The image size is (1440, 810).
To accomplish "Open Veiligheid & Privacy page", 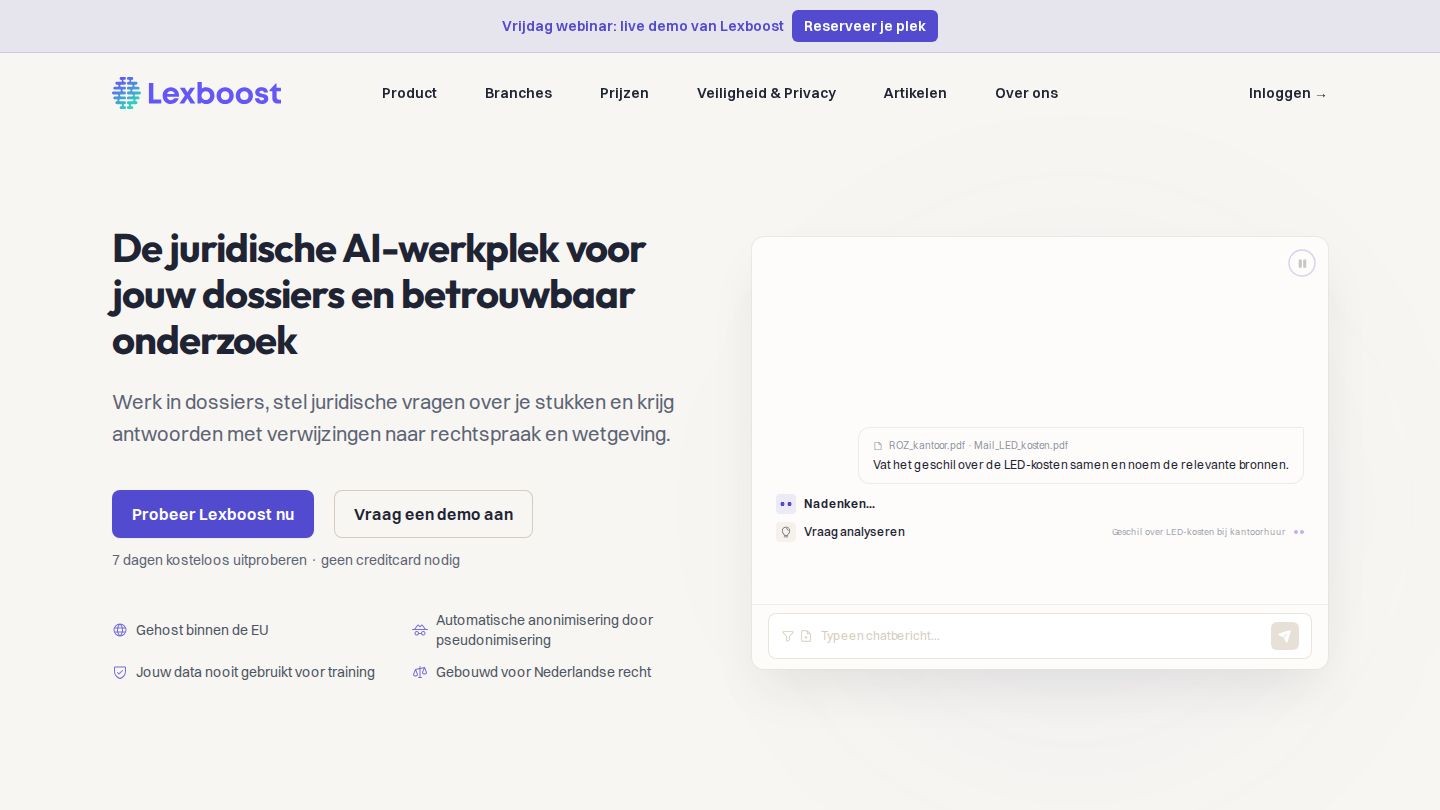I will point(766,93).
